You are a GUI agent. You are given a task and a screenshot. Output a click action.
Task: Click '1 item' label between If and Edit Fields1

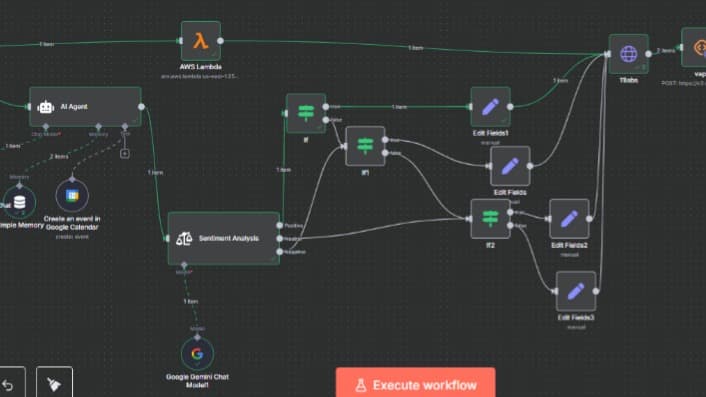coord(399,107)
